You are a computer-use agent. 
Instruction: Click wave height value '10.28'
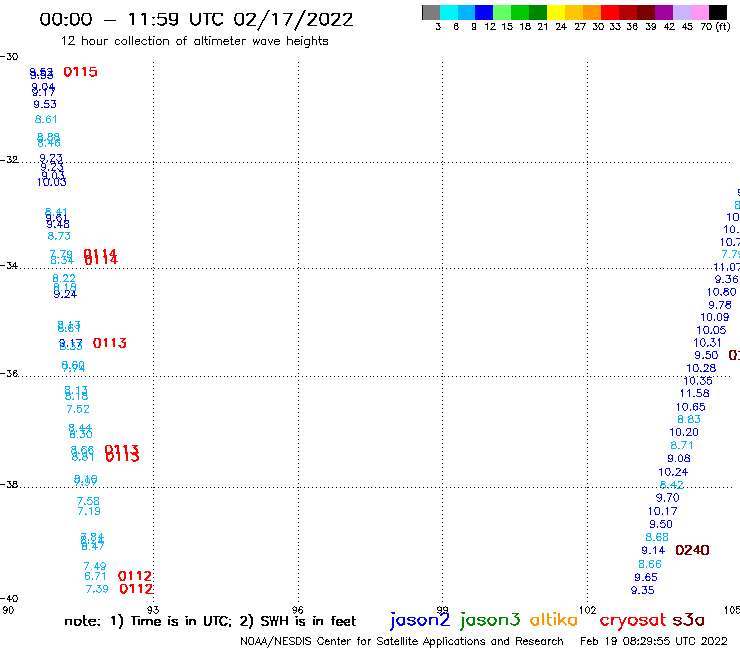(x=701, y=368)
